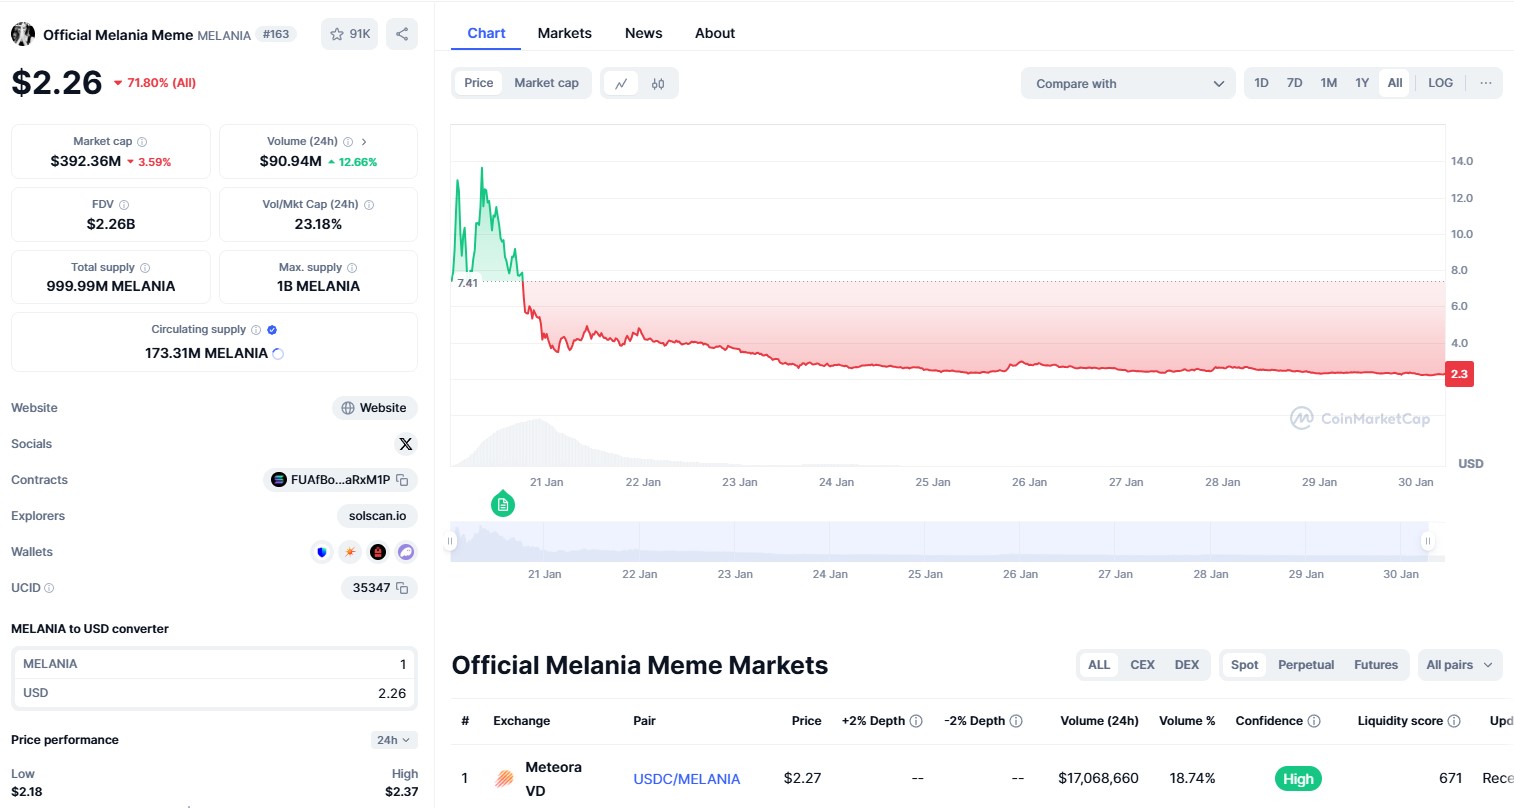Click the green document marker under chart
This screenshot has width=1514, height=808.
click(x=503, y=505)
